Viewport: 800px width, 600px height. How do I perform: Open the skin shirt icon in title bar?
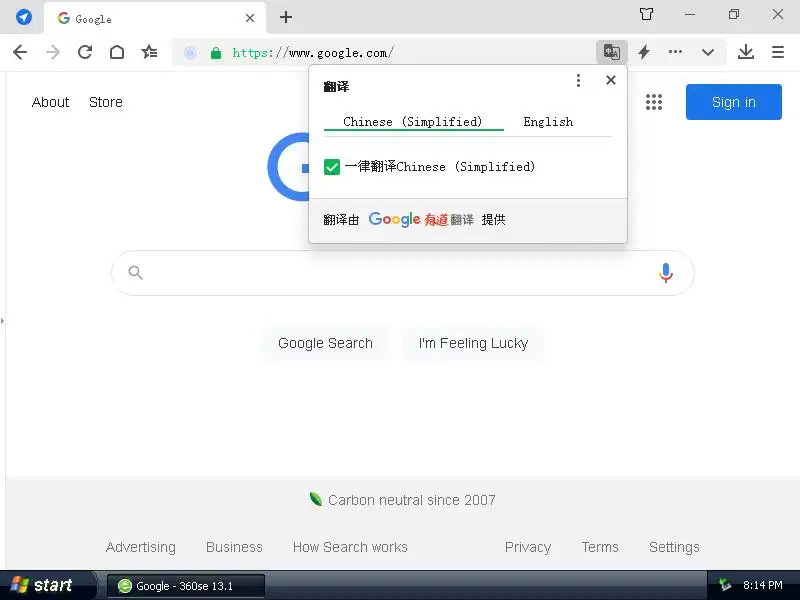646,14
